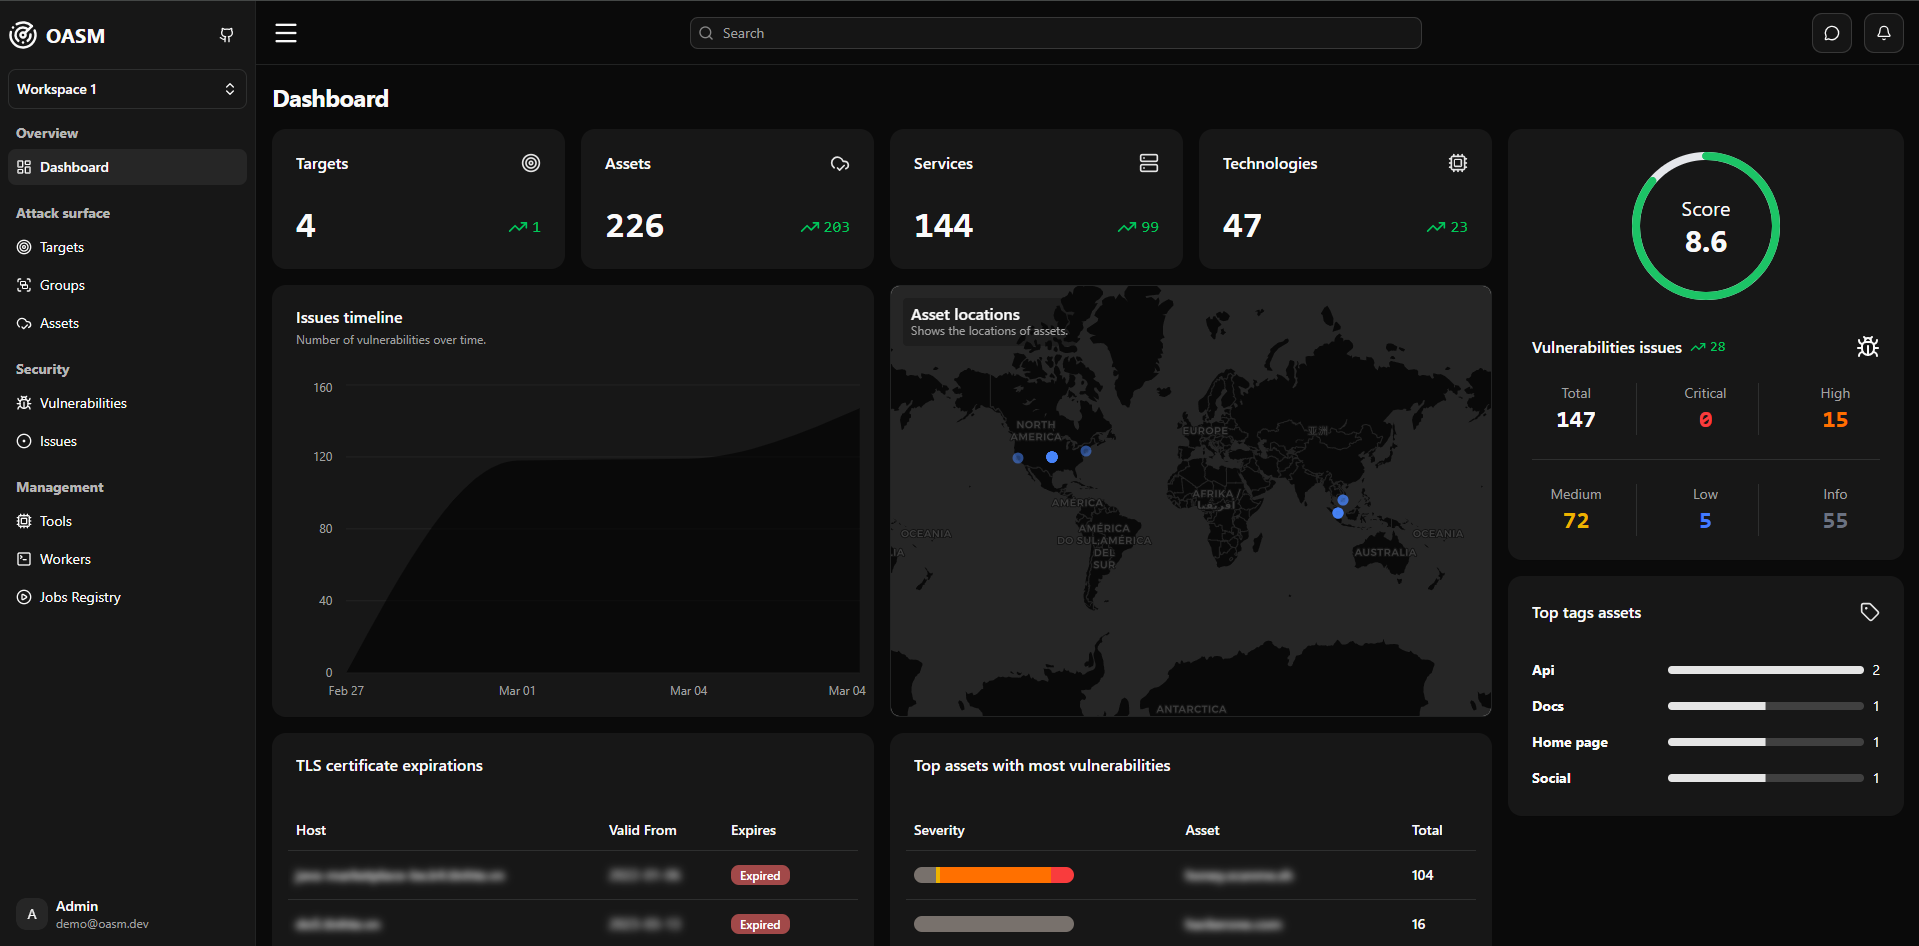Screen dimensions: 1919x946
Task: Open the Workers page
Action: pyautogui.click(x=65, y=559)
